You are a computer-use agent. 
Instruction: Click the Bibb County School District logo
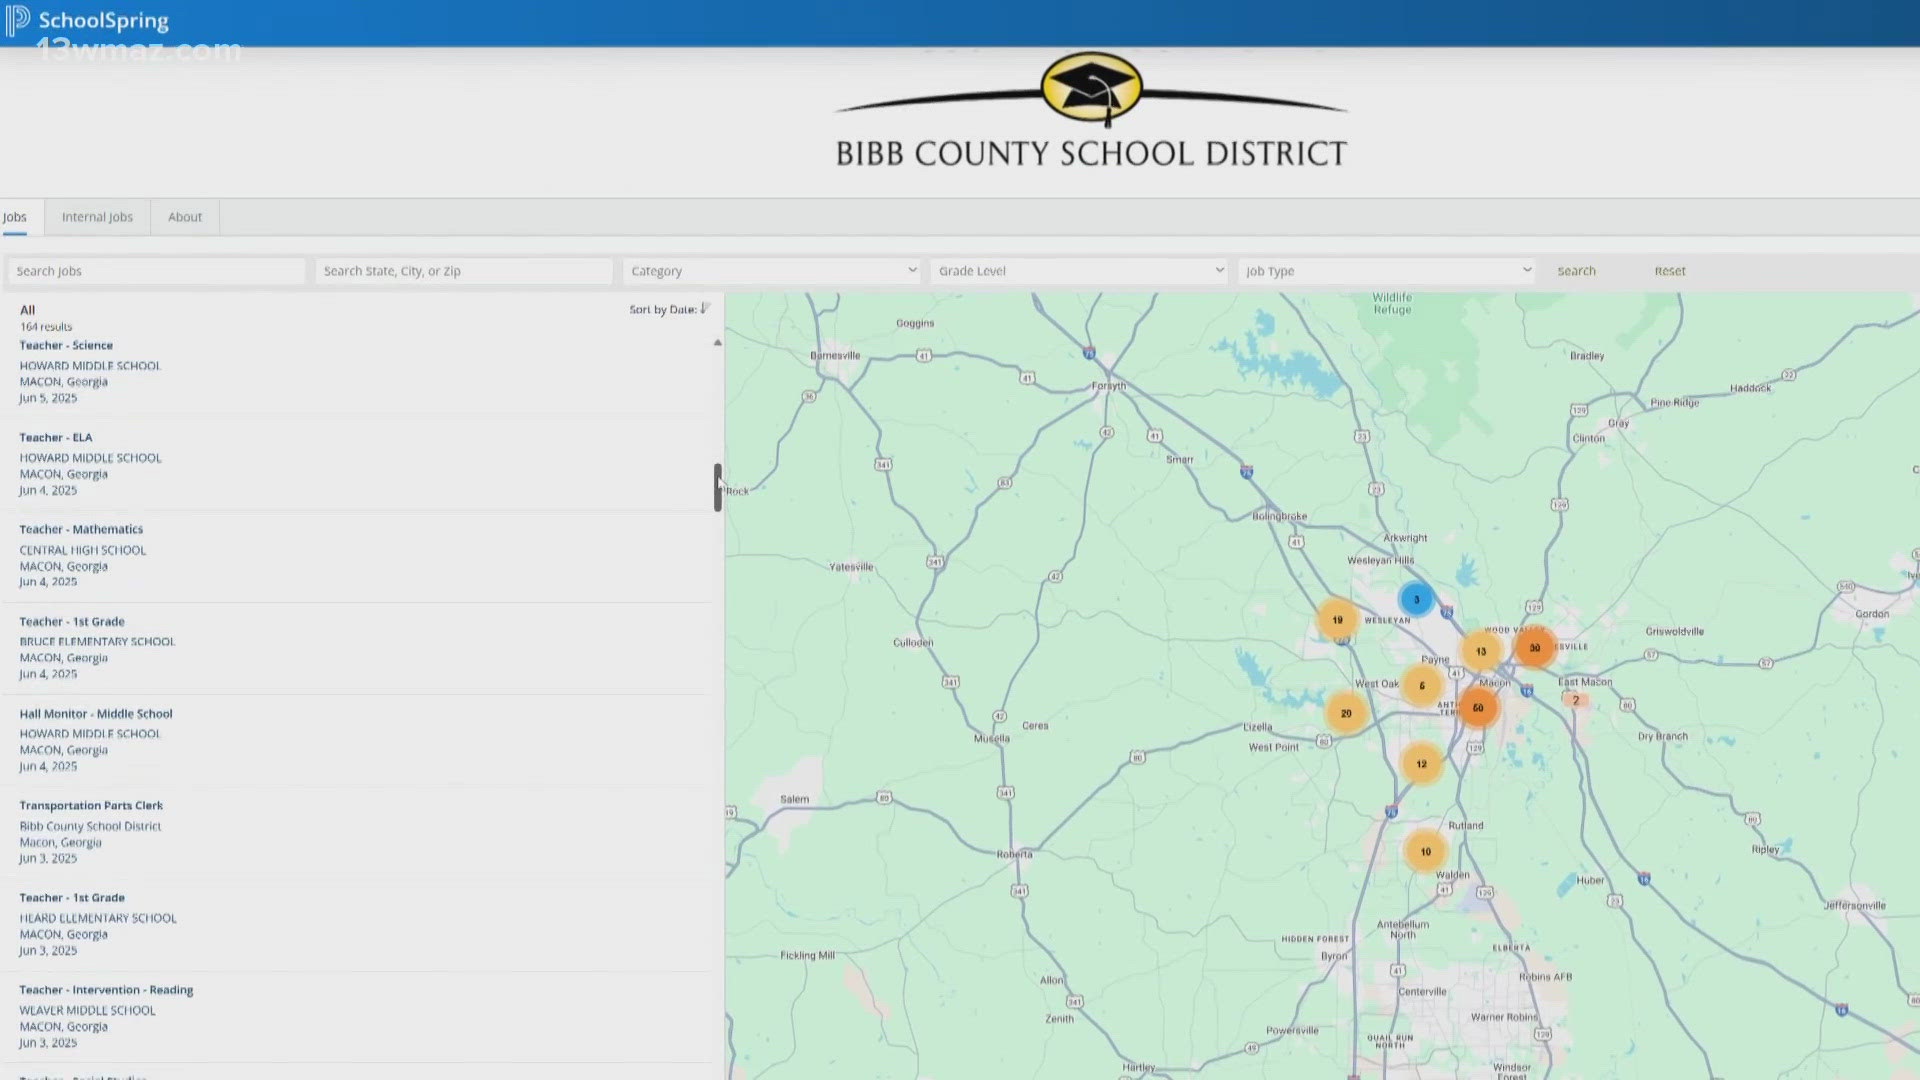[x=1091, y=110]
